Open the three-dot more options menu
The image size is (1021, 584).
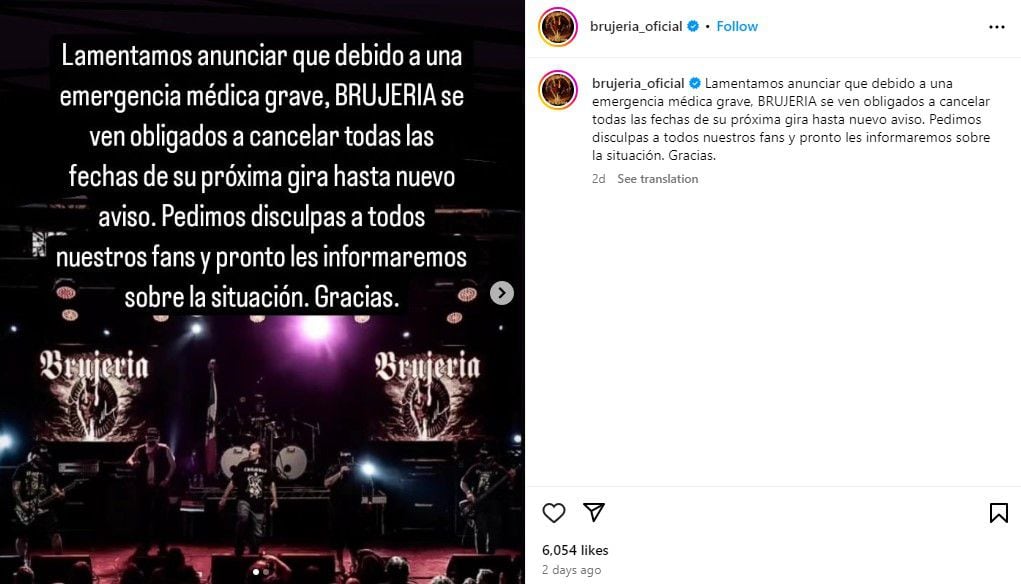[x=996, y=27]
